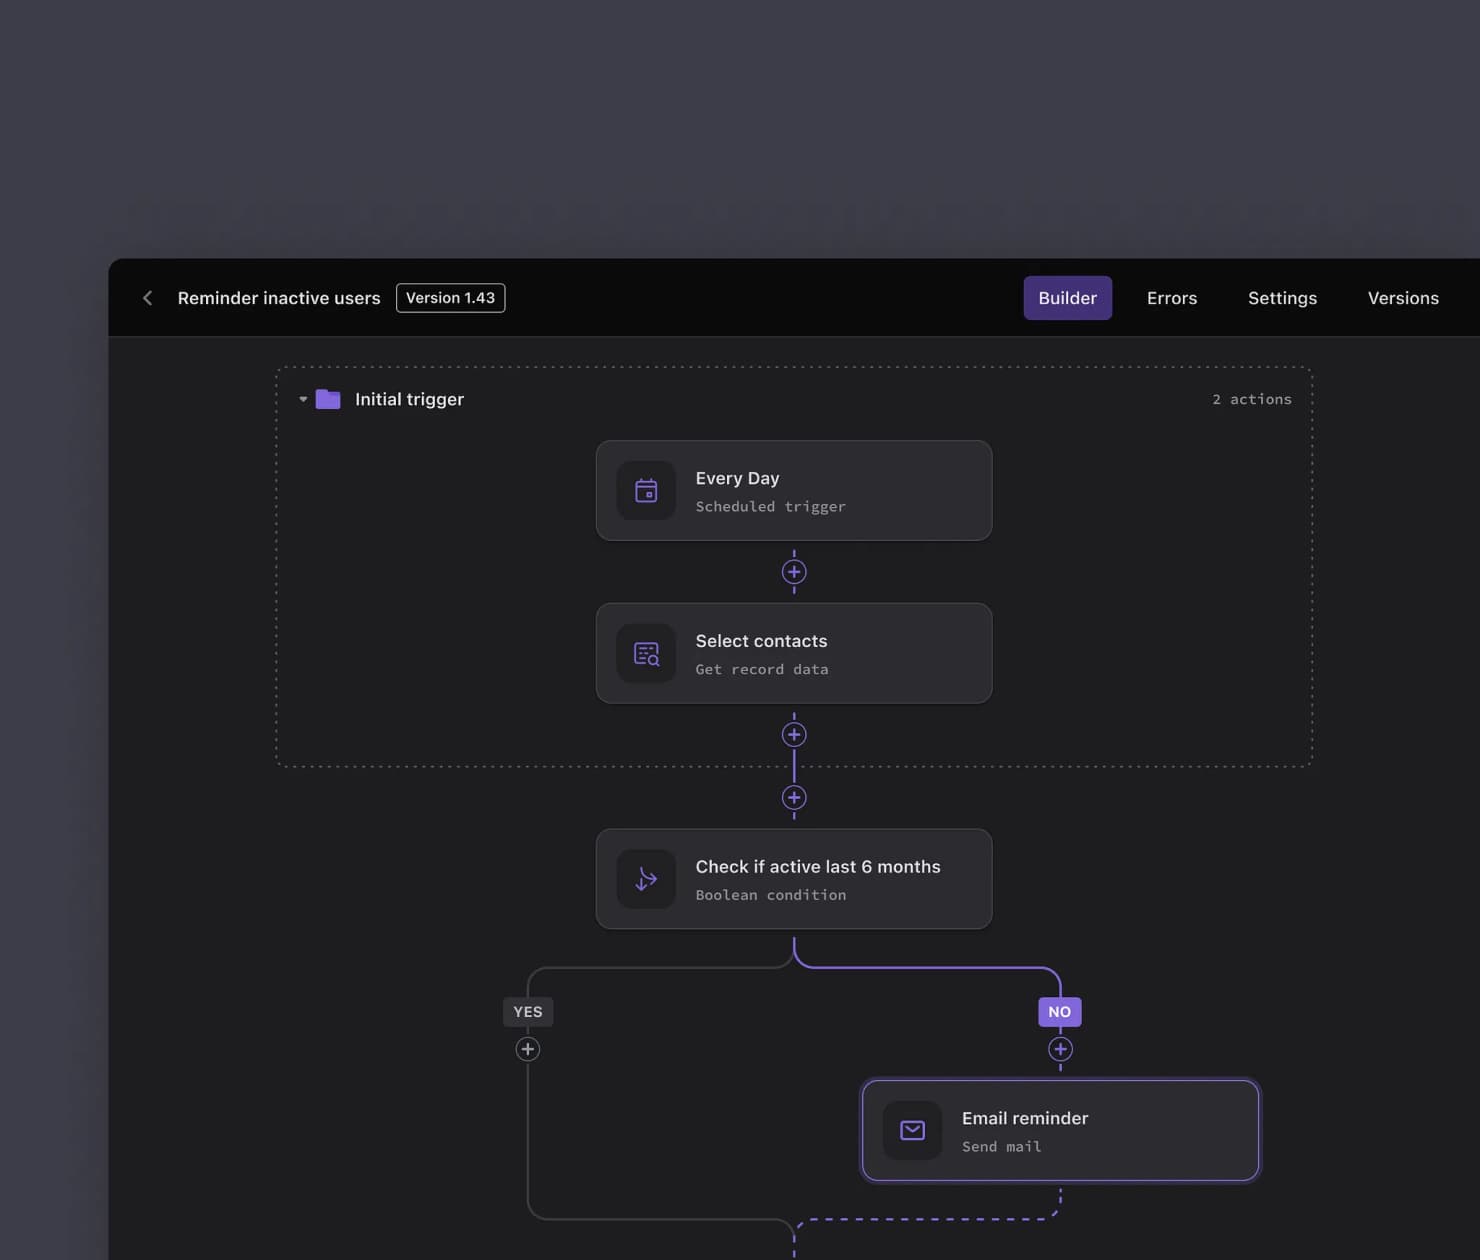This screenshot has width=1480, height=1260.
Task: Add step between Every Day and Select contacts
Action: (x=794, y=572)
